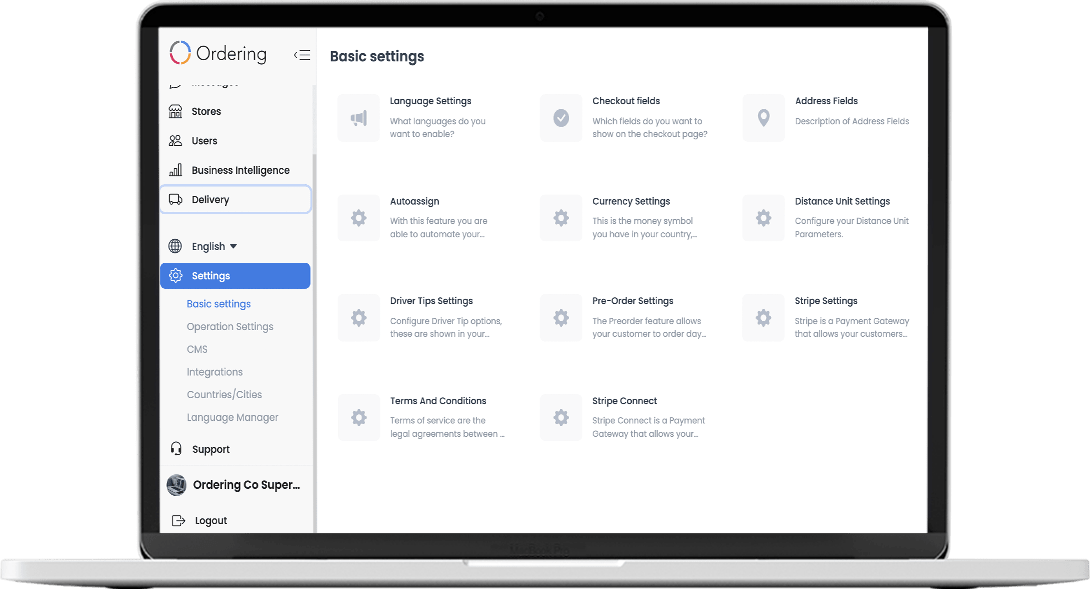Open the English language dropdown arrow
The height and width of the screenshot is (589, 1090).
234,246
